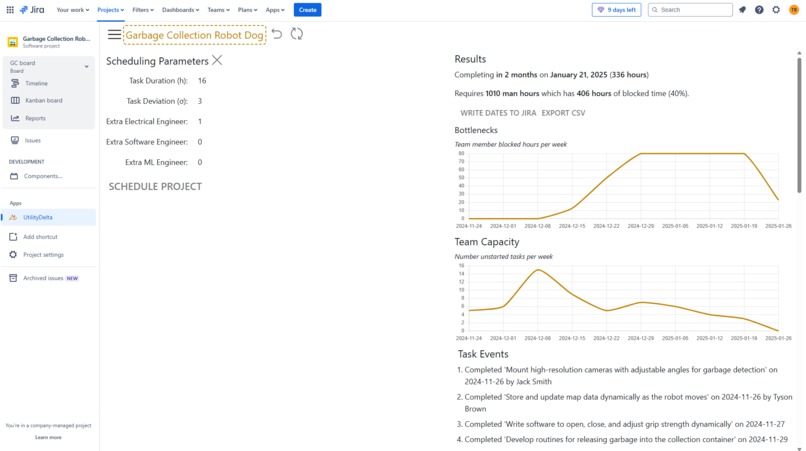Open Timeline in the sidebar
Image resolution: width=806 pixels, height=451 pixels.
point(36,83)
